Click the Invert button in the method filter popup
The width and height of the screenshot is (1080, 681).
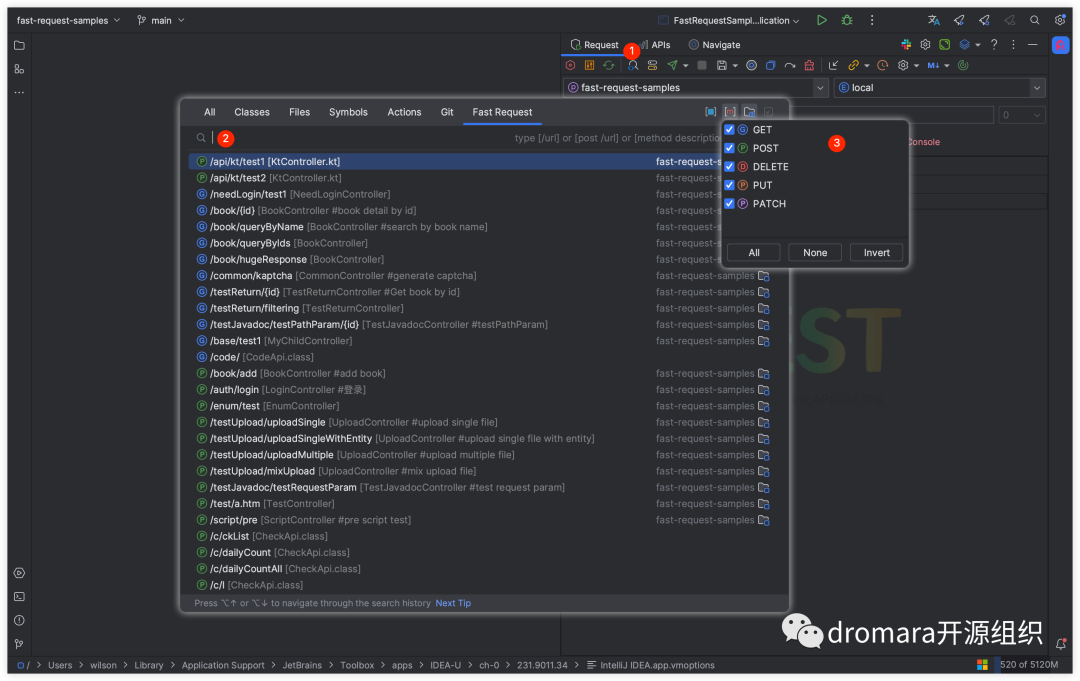point(877,253)
